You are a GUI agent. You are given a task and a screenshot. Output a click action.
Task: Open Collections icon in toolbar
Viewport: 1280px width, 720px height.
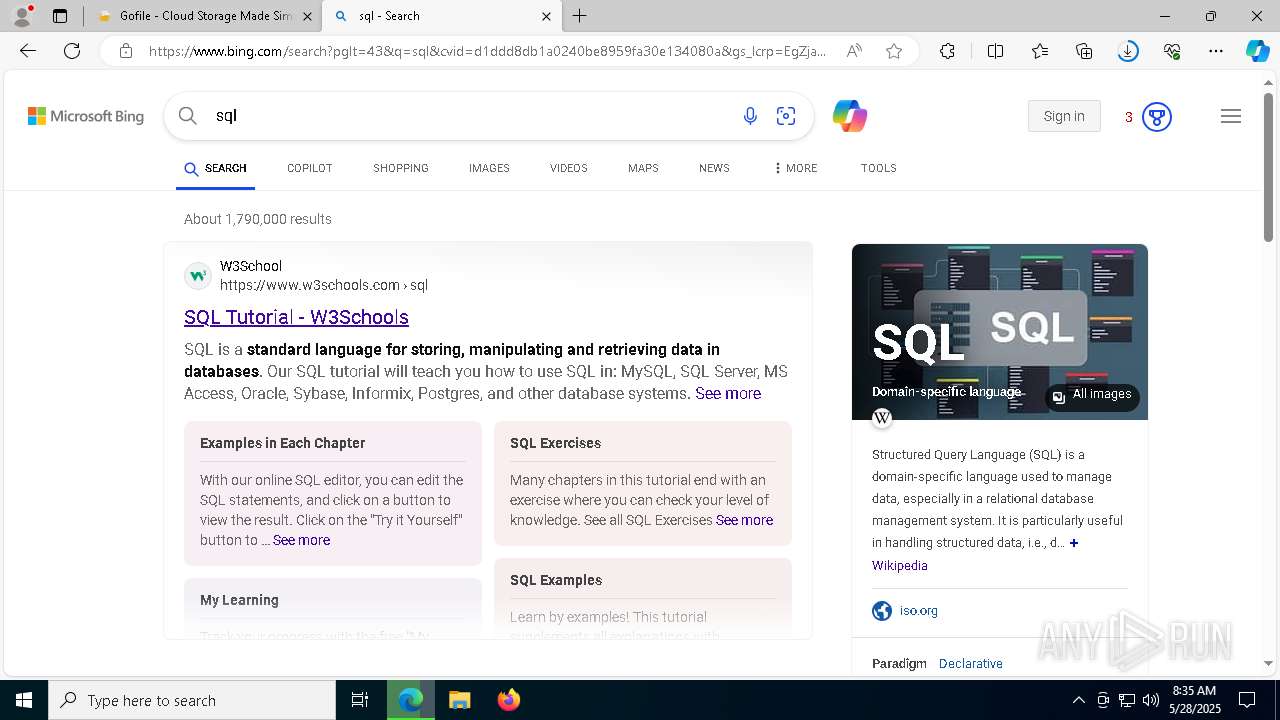(1084, 51)
